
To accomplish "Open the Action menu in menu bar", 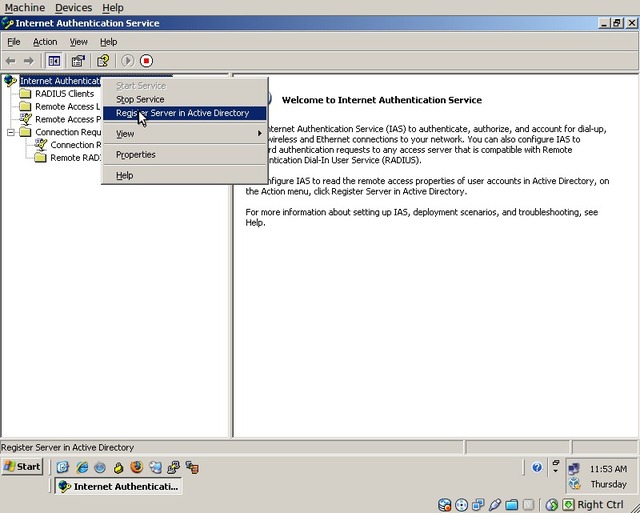I will point(45,42).
